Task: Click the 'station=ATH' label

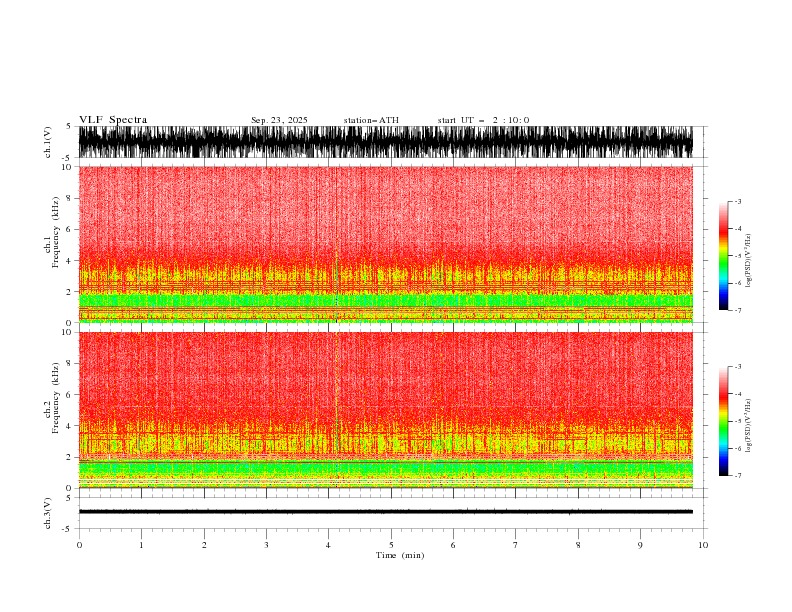Action: point(371,120)
